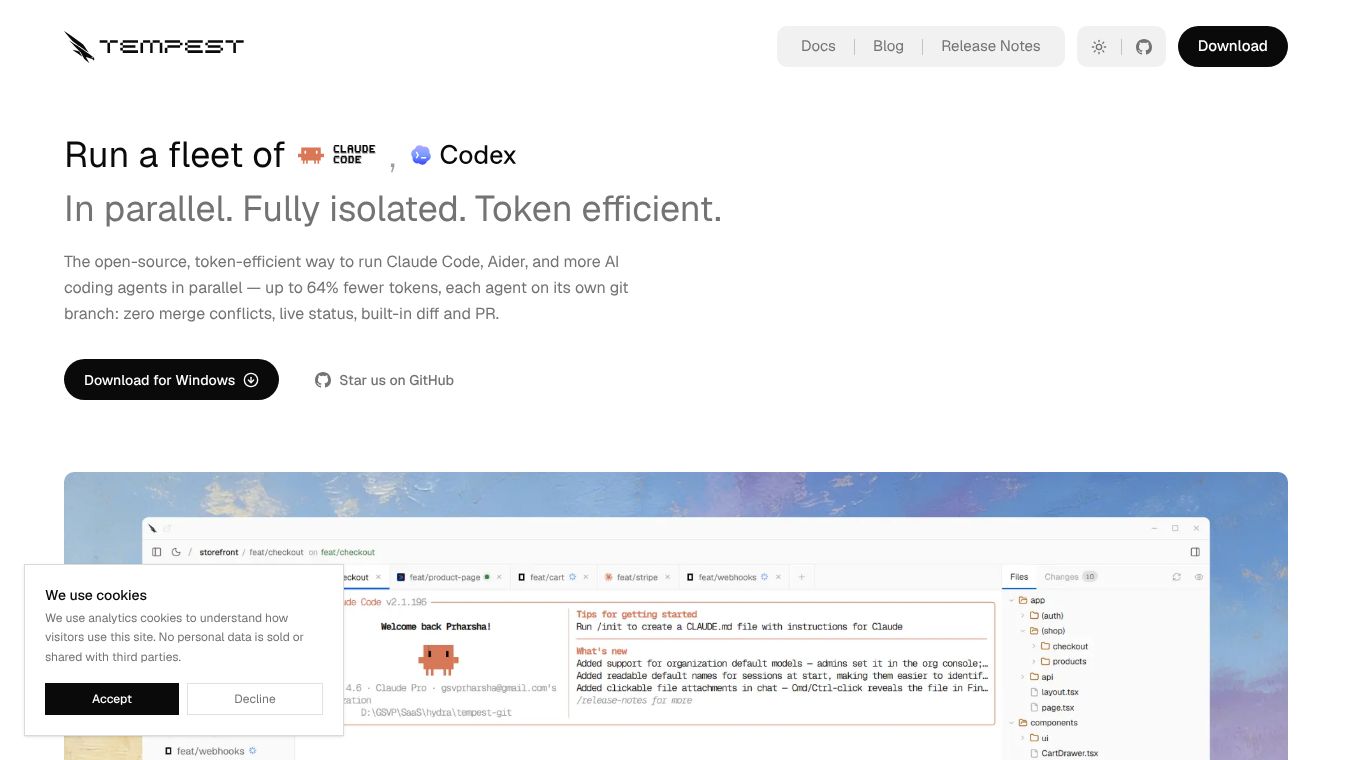
Task: Expand the ui folder chevron
Action: (1023, 738)
